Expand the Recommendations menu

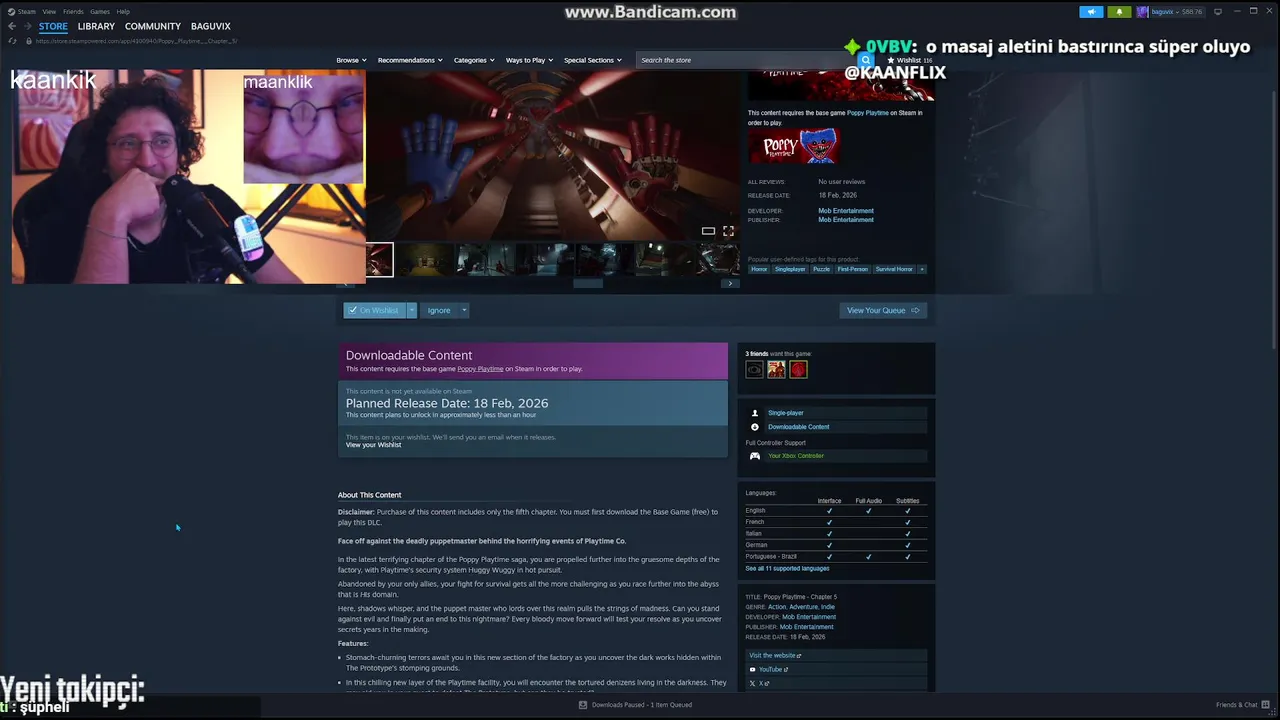click(x=410, y=60)
